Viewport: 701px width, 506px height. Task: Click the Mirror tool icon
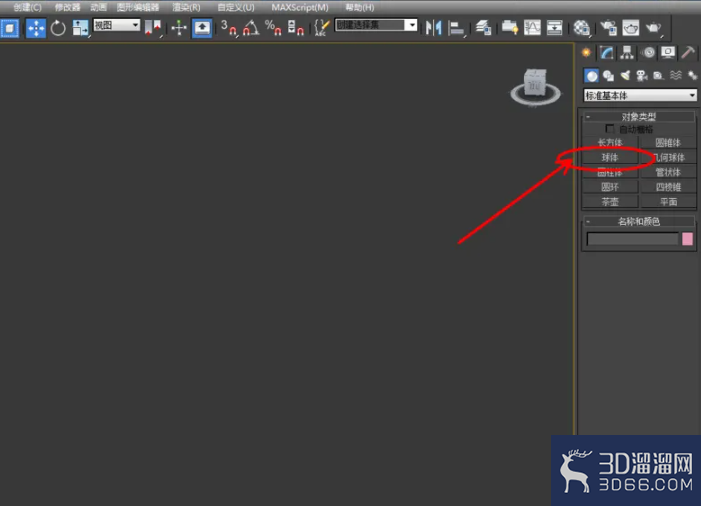pyautogui.click(x=434, y=28)
